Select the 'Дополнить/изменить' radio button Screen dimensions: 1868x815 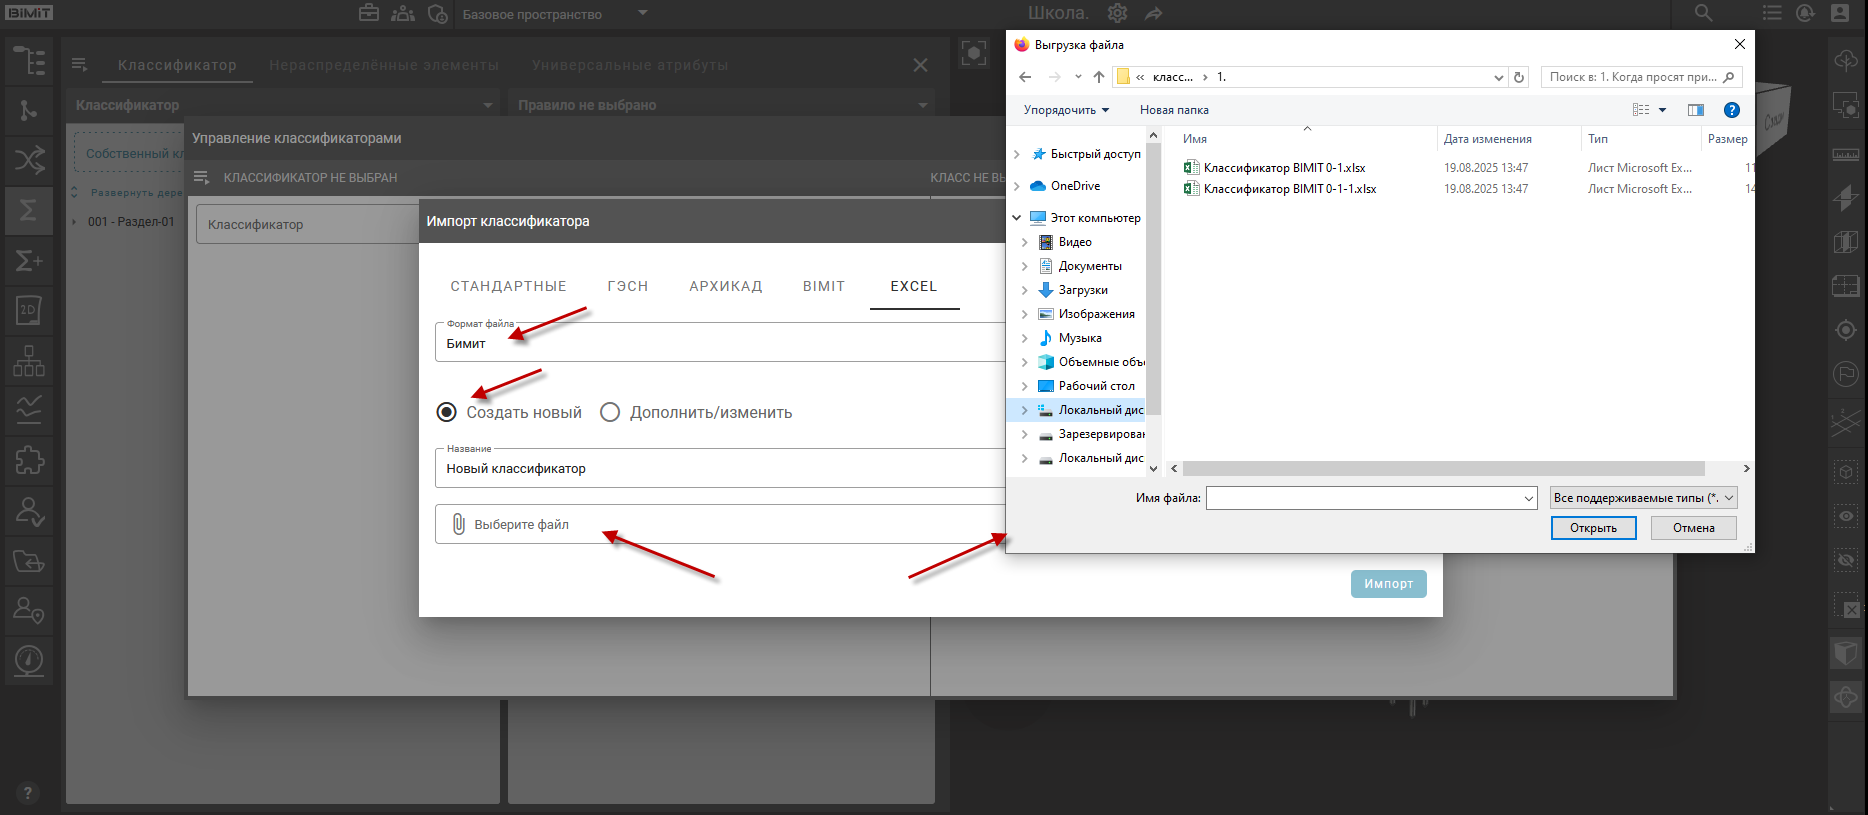(610, 412)
